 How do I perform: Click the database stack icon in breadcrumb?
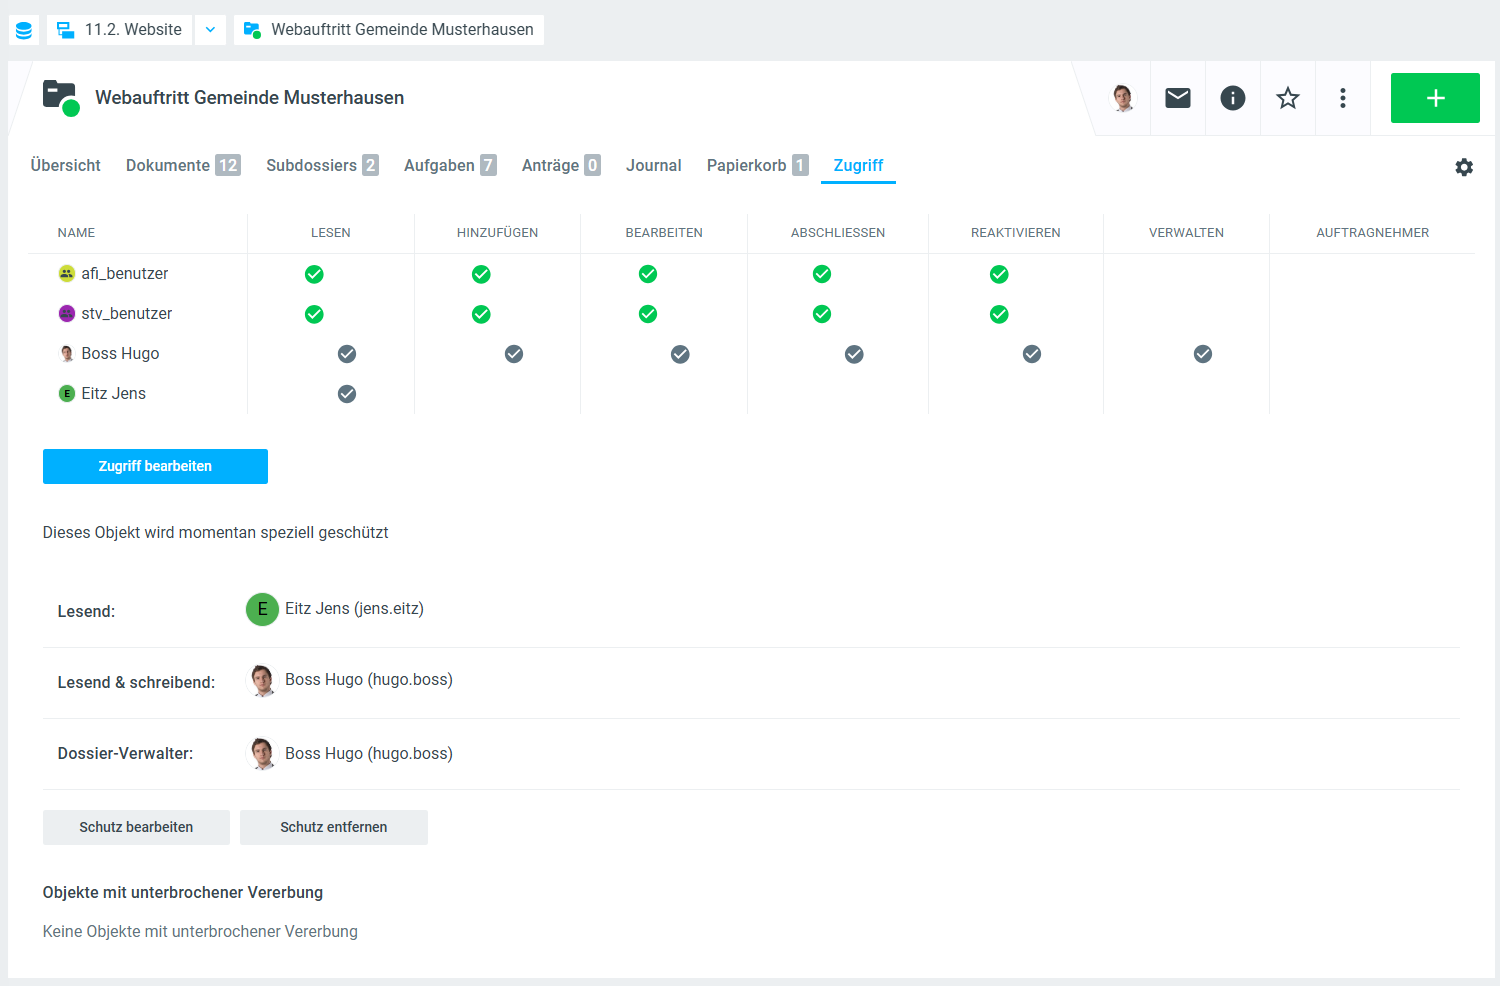24,30
